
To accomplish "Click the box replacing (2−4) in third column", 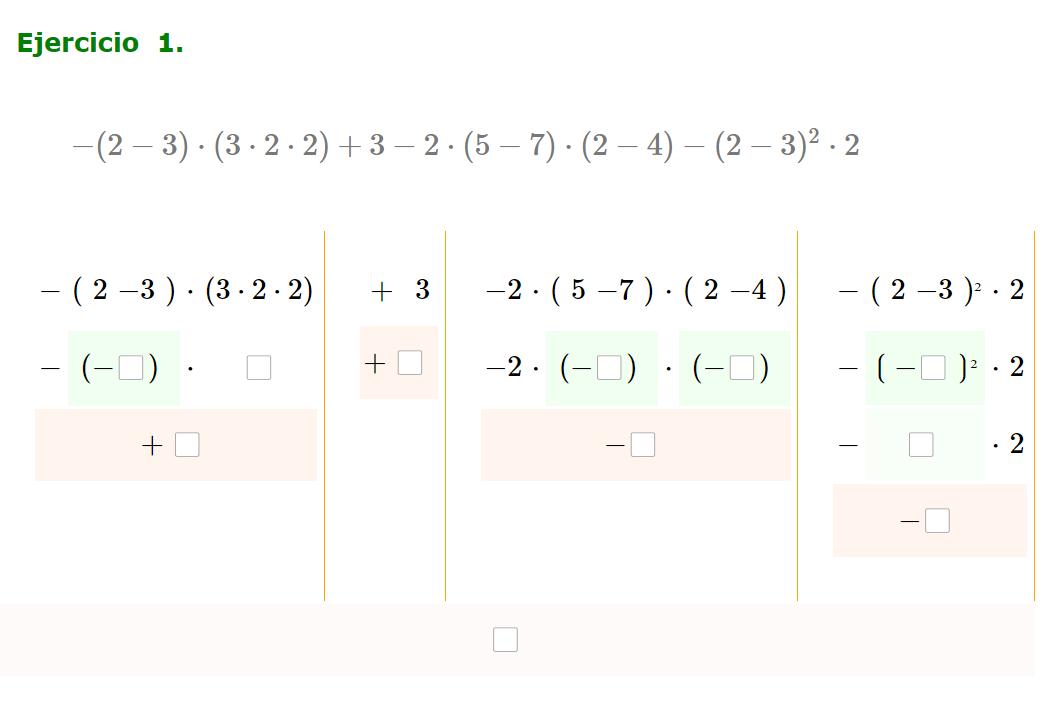I will point(741,368).
